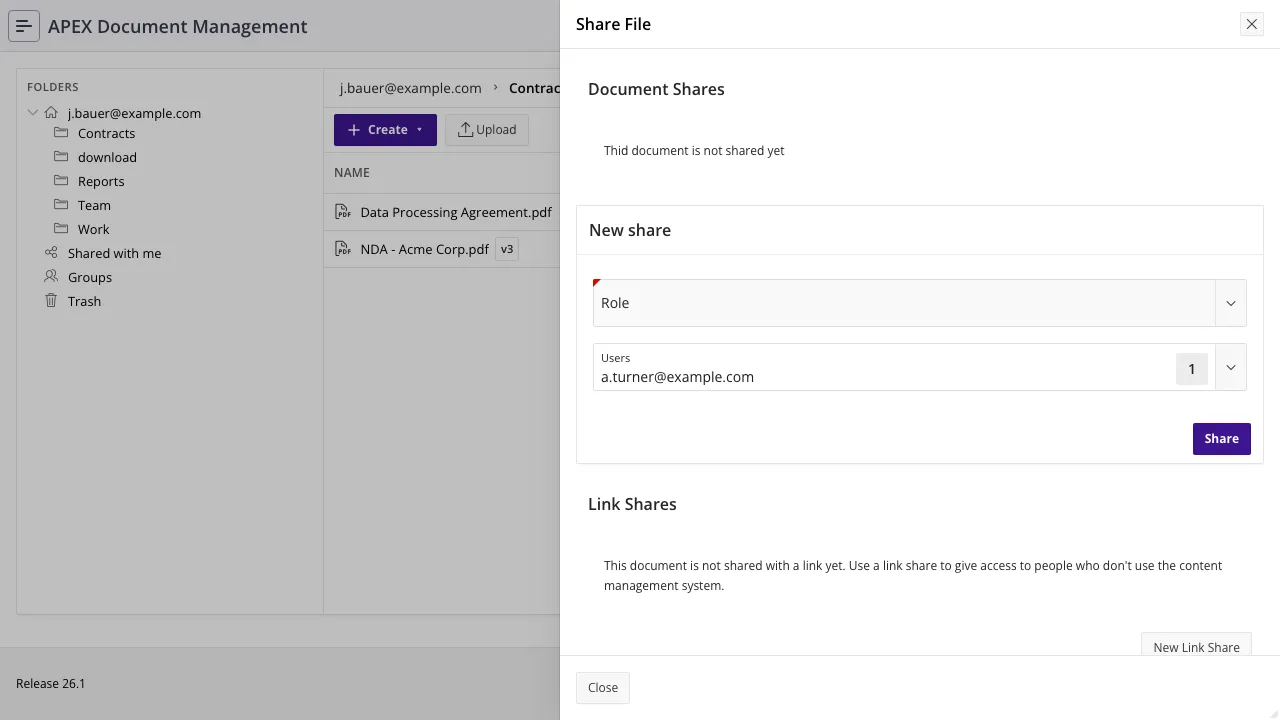Open the home icon for j.bauer@example.com
The width and height of the screenshot is (1280, 720).
pos(51,113)
